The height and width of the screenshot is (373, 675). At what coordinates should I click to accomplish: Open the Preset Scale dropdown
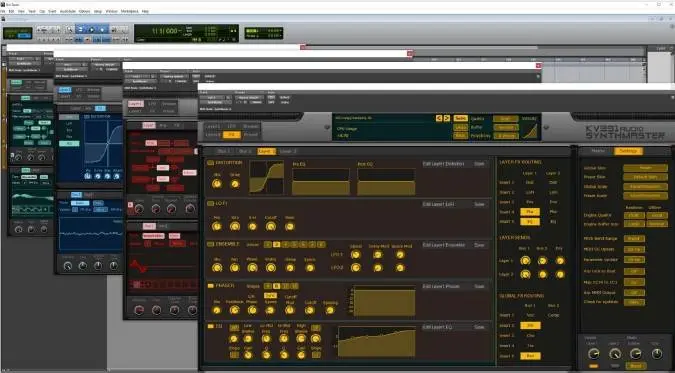tap(645, 196)
